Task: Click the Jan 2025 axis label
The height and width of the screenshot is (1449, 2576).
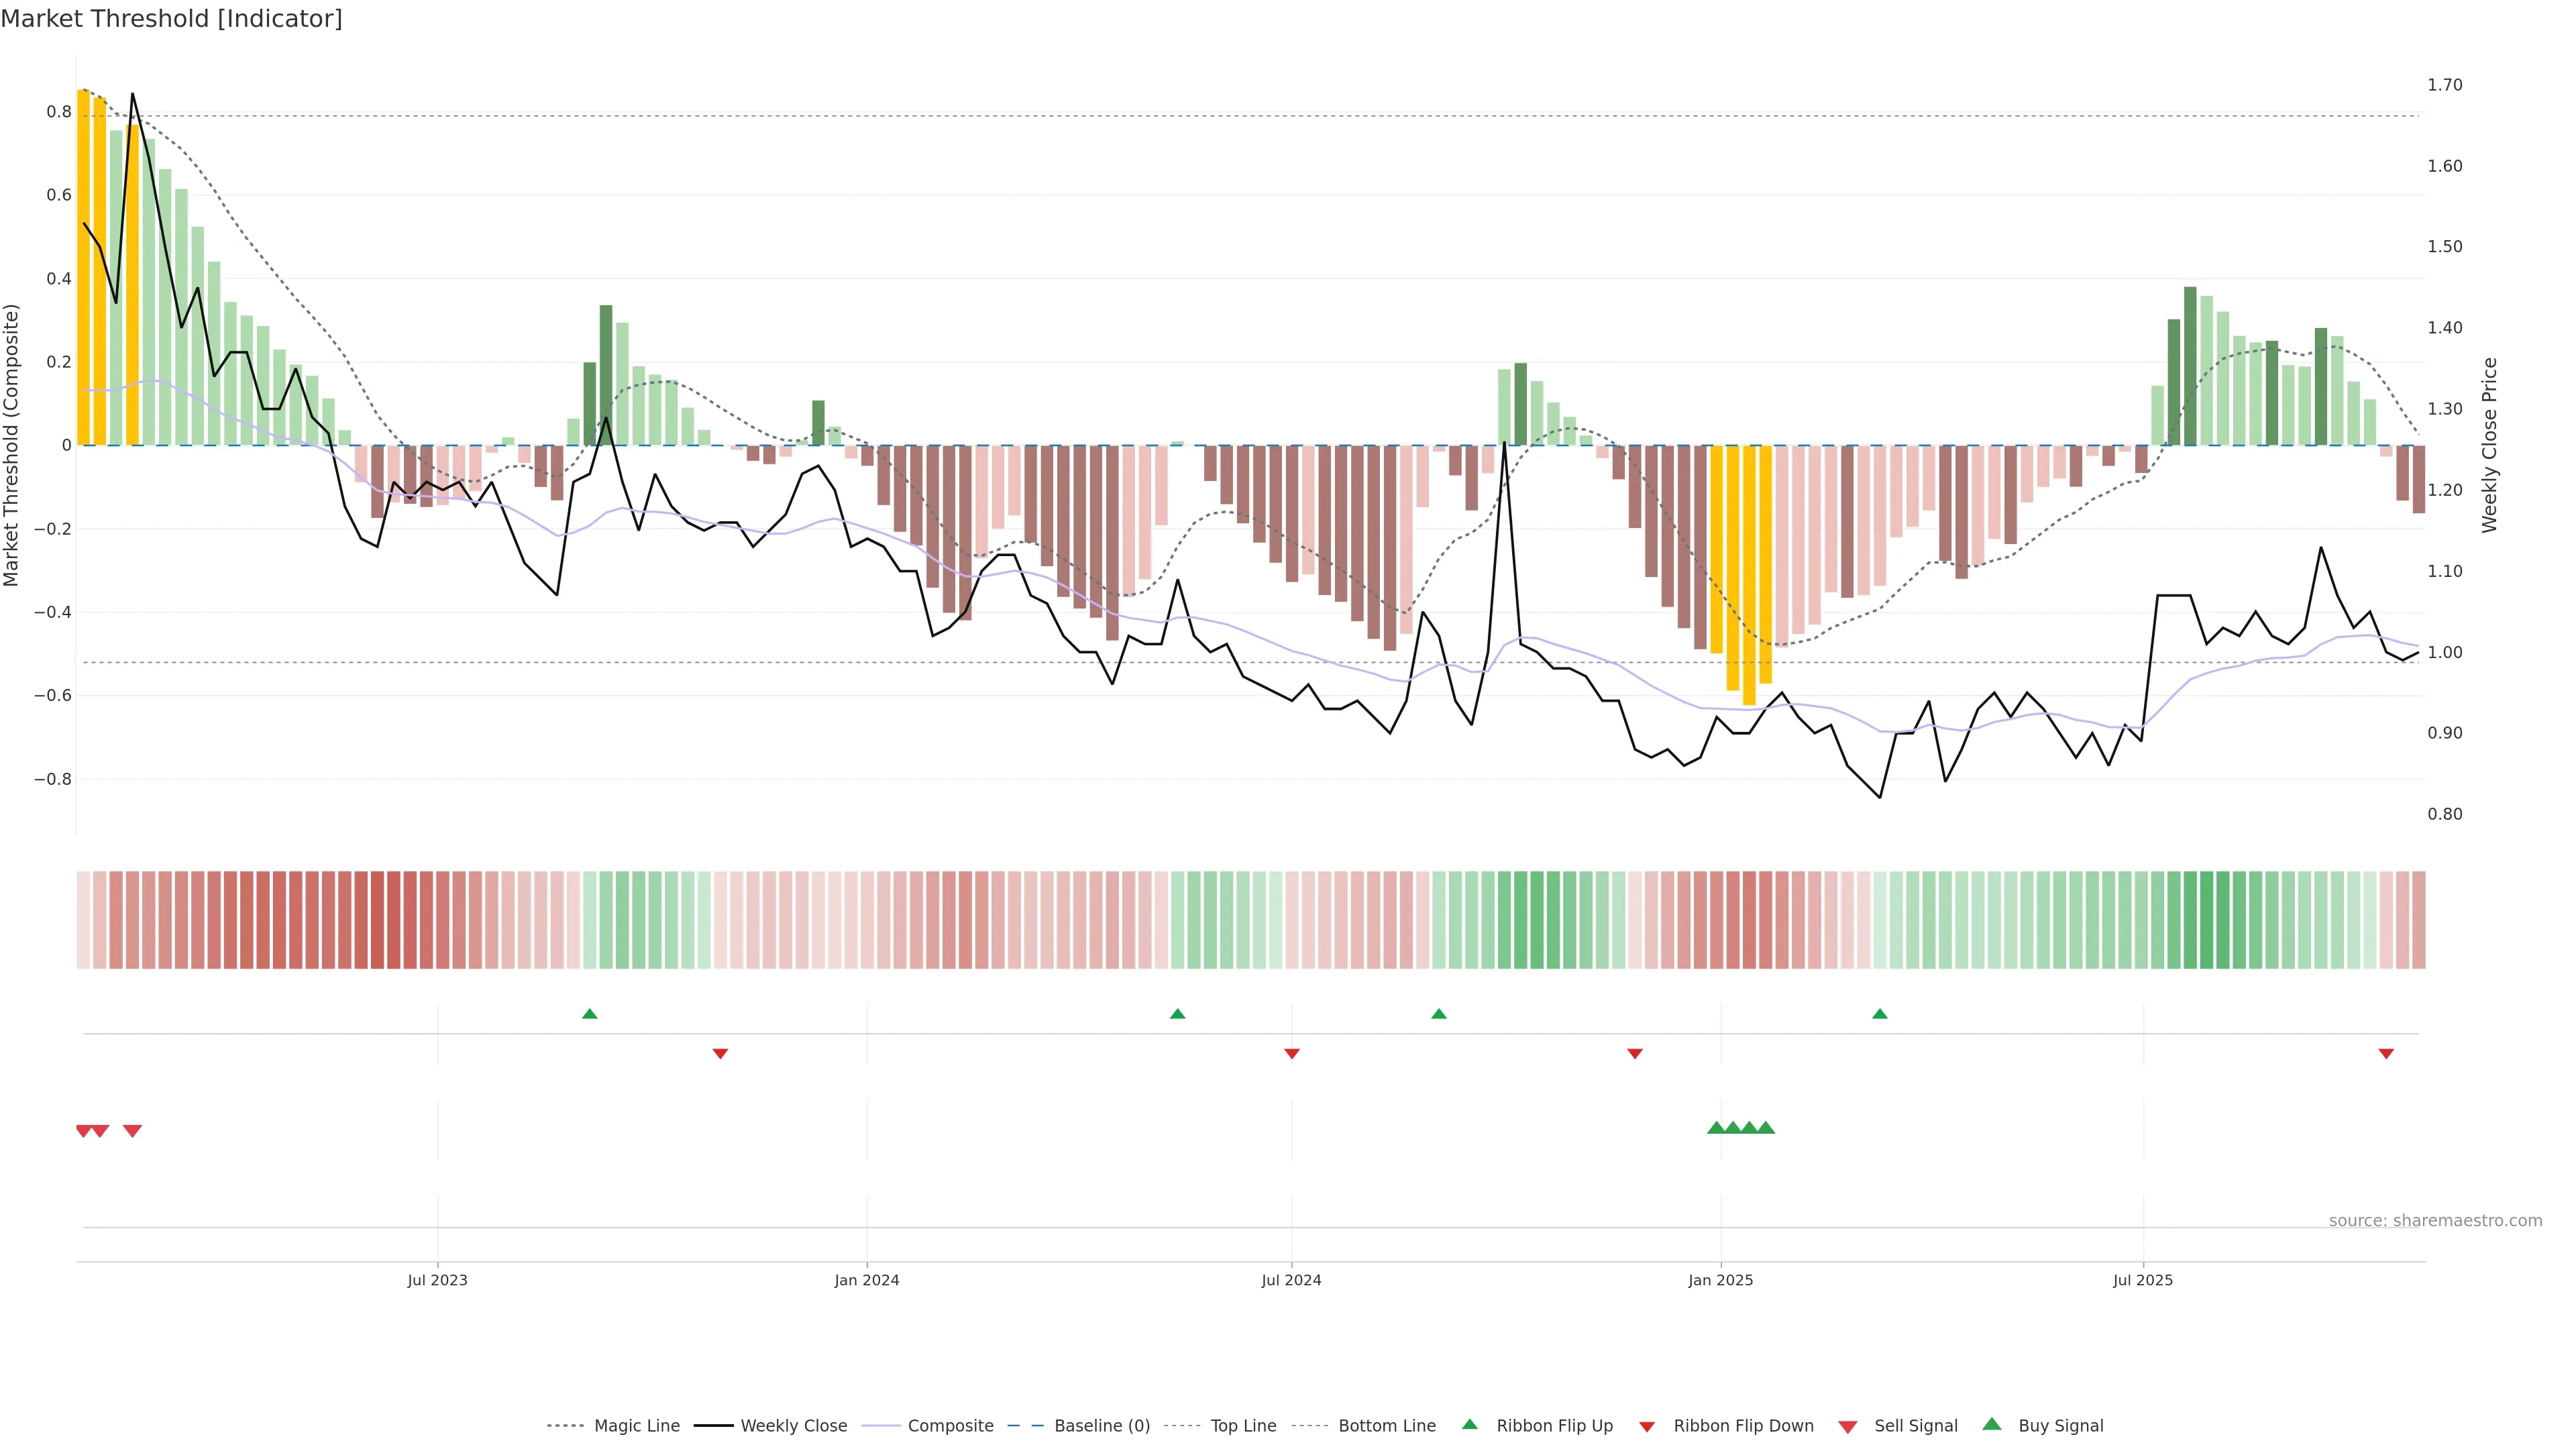Action: (x=1720, y=1280)
